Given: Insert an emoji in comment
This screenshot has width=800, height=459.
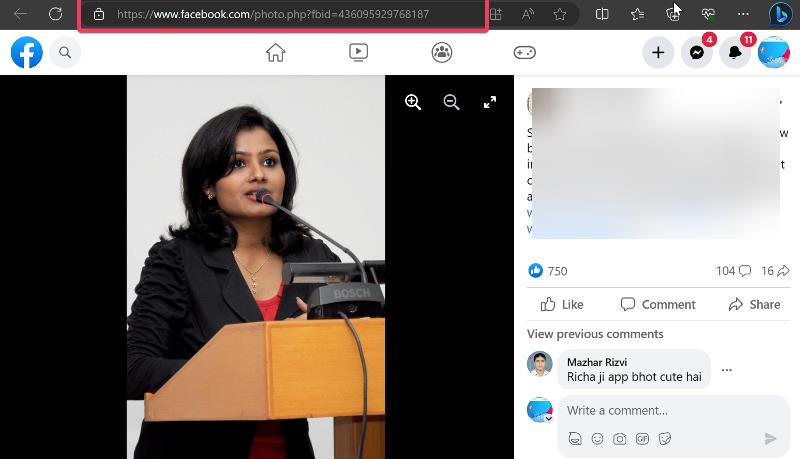Looking at the screenshot, I should pos(597,439).
